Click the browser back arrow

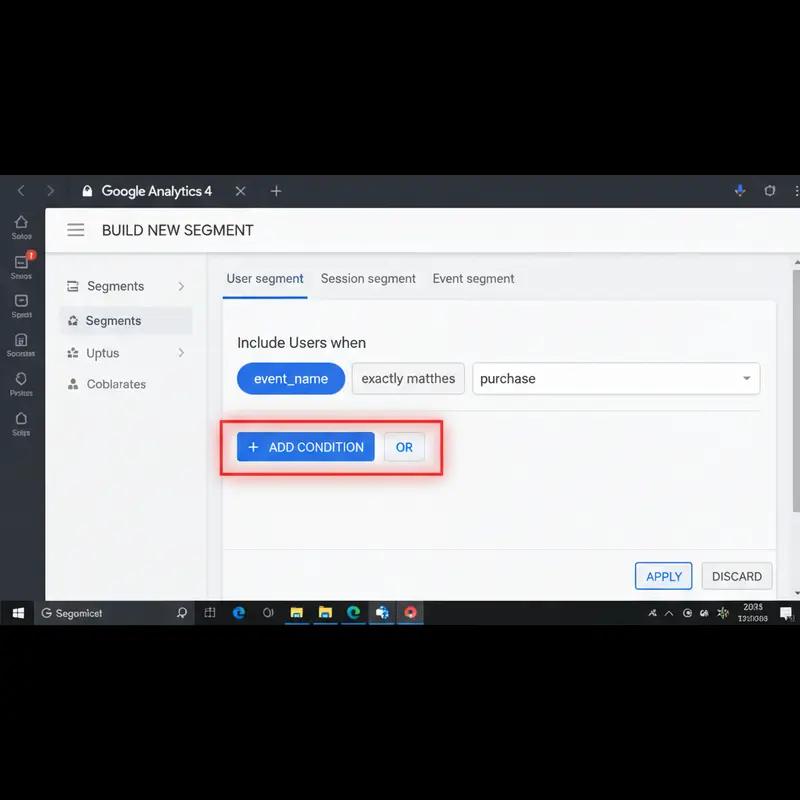point(20,191)
